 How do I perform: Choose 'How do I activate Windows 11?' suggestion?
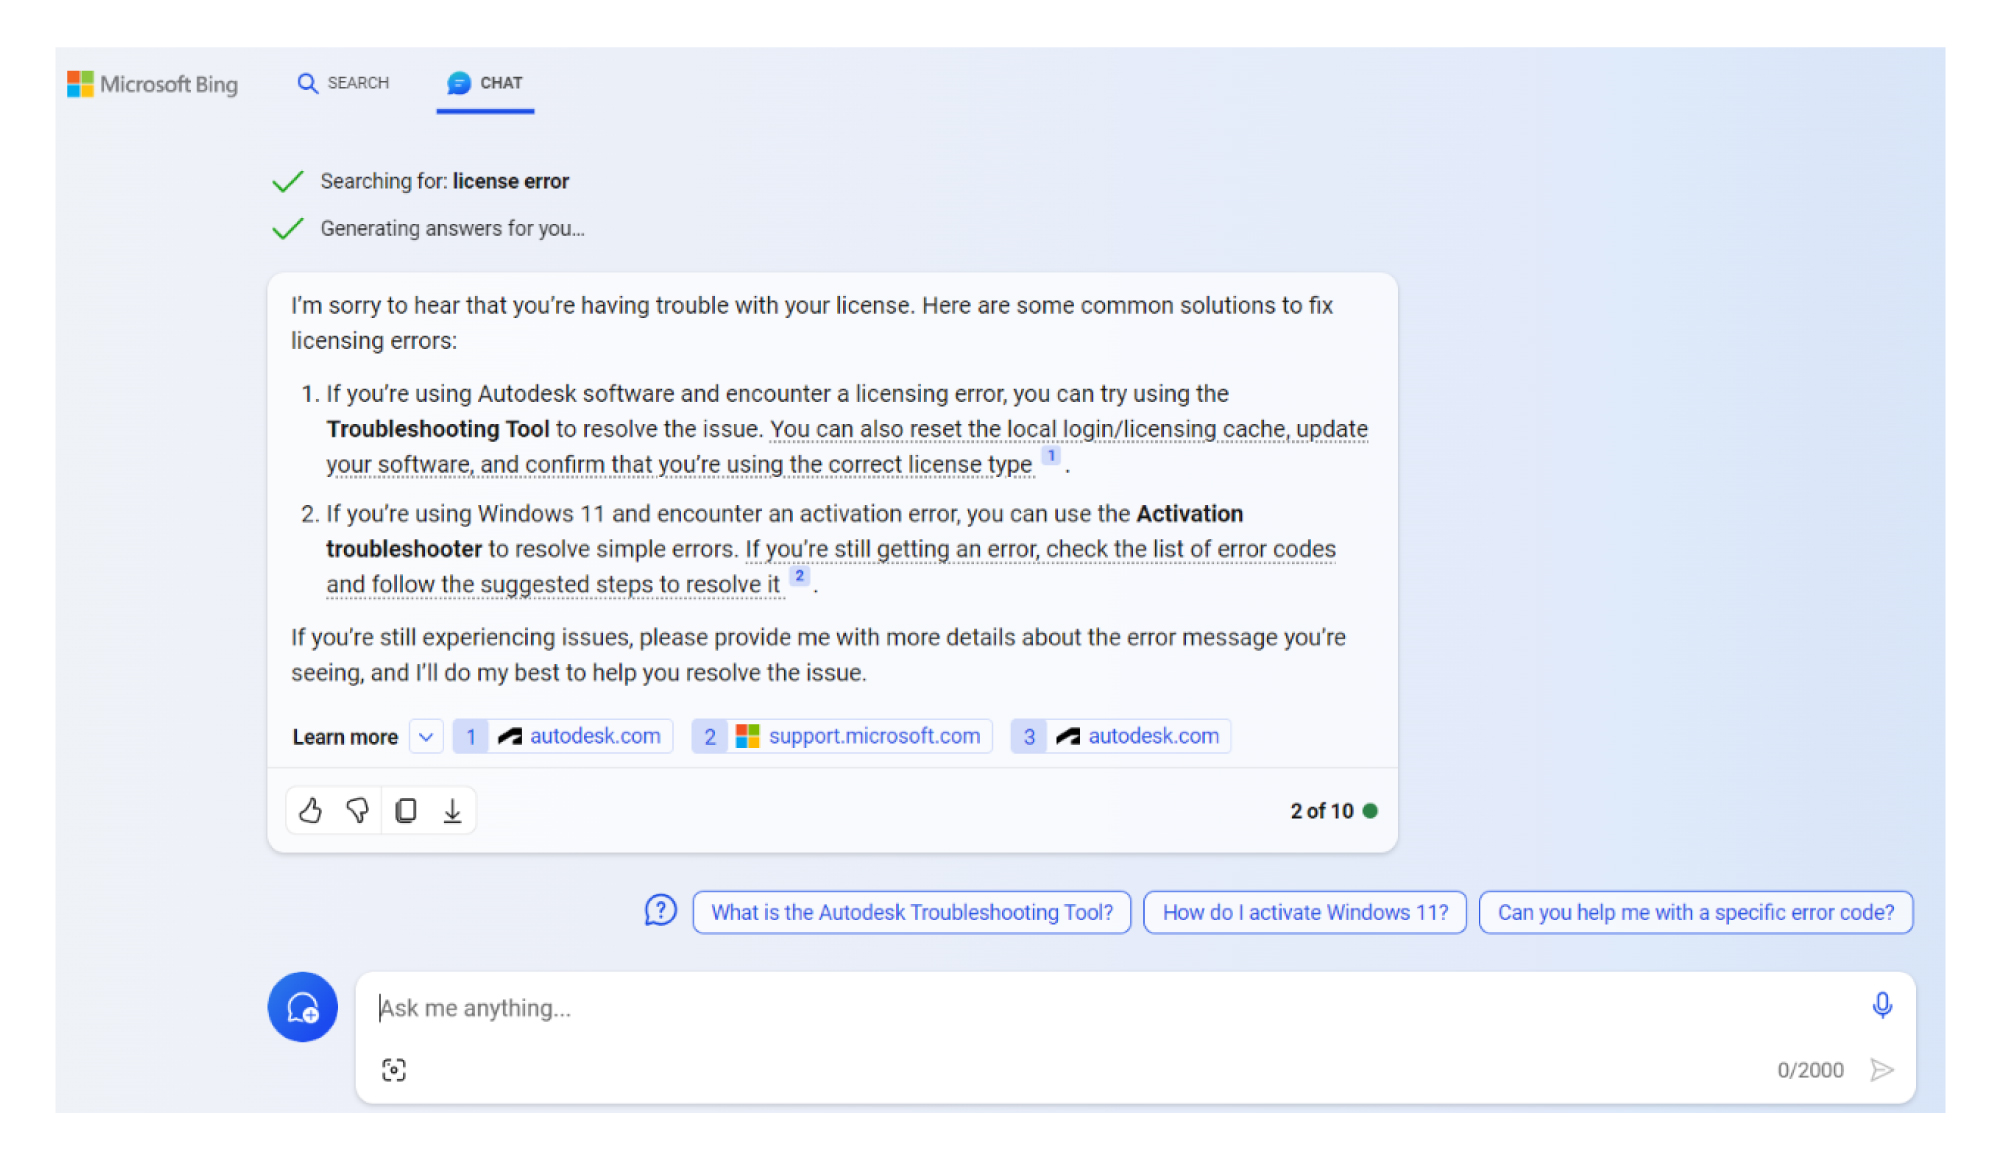[x=1305, y=912]
